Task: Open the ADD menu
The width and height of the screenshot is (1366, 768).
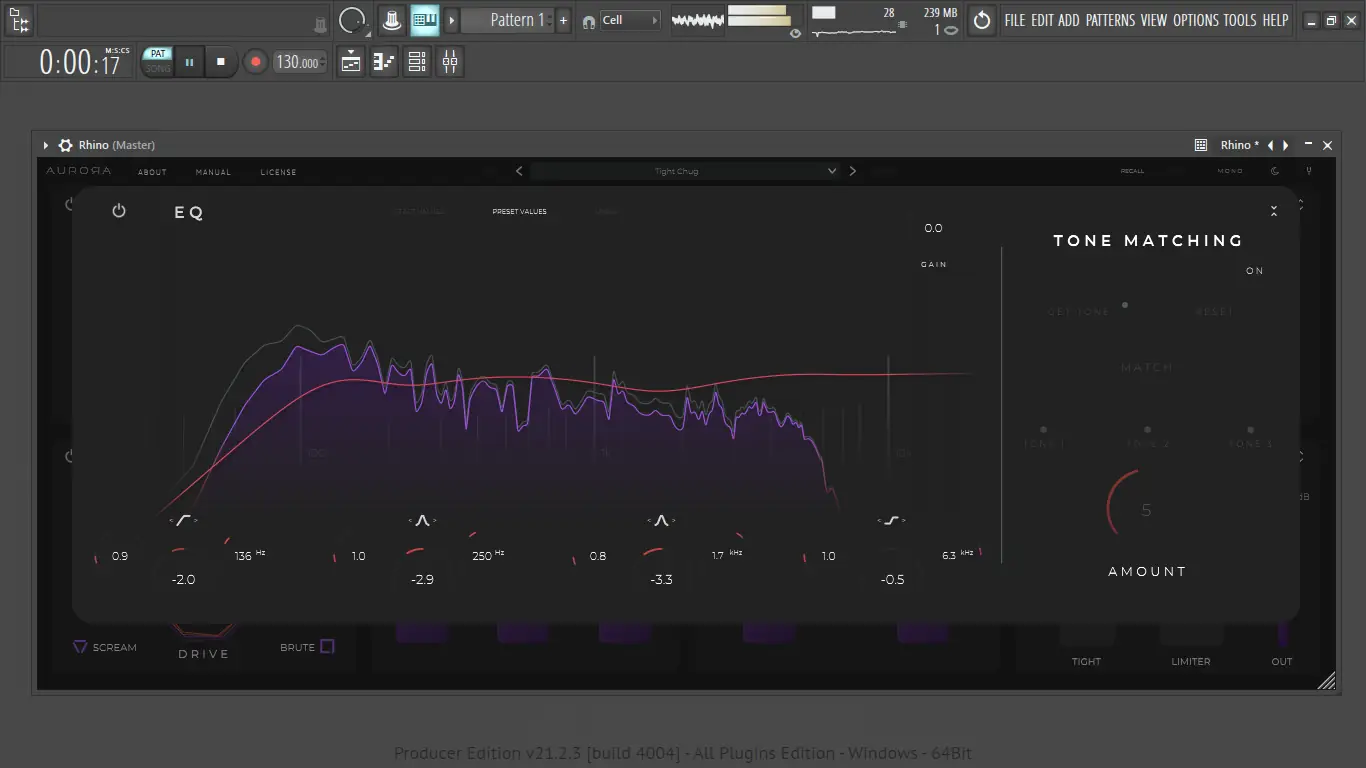Action: coord(1069,20)
